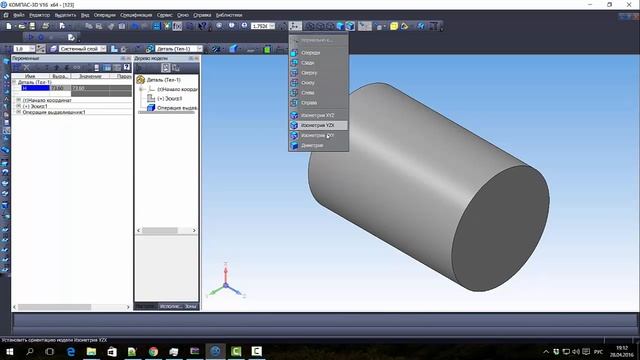This screenshot has width=640, height=360.
Task: Open the System layer dropdown
Action: 103,49
